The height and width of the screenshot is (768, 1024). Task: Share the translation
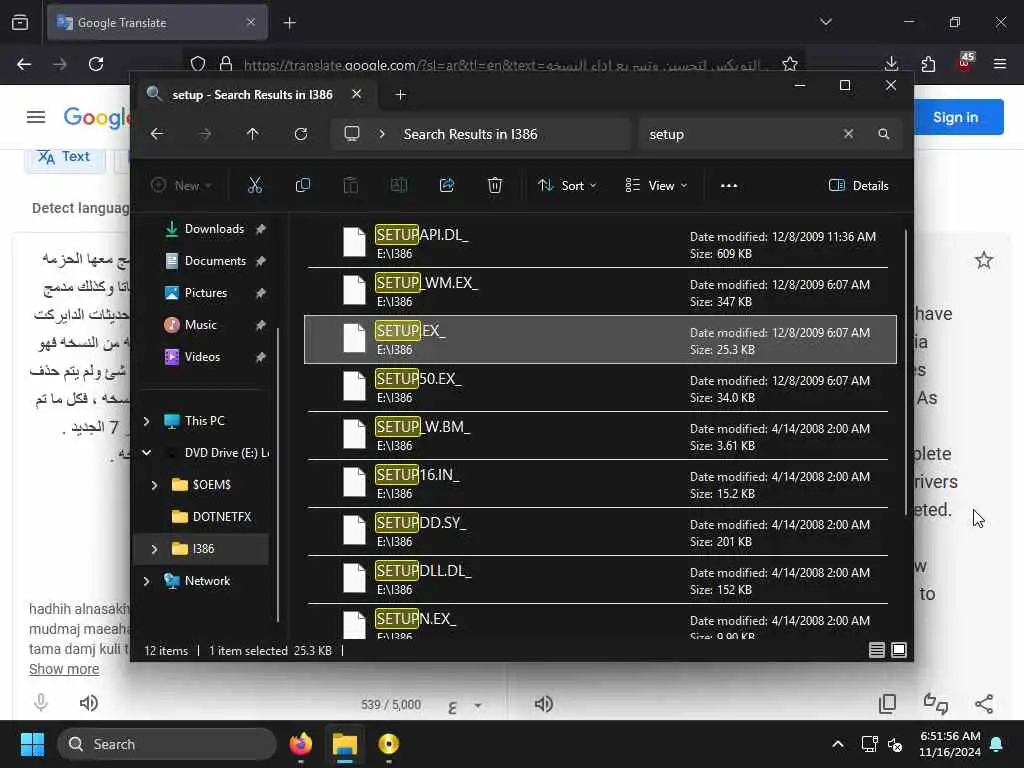coord(984,703)
